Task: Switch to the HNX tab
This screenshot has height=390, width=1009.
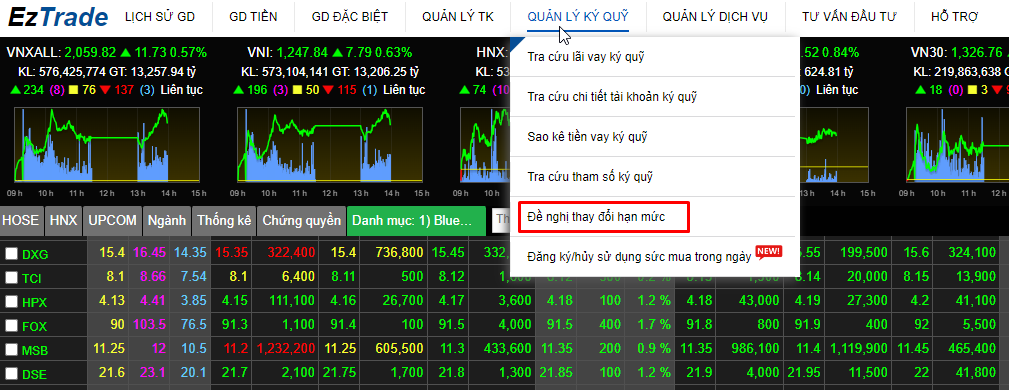Action: click(63, 221)
